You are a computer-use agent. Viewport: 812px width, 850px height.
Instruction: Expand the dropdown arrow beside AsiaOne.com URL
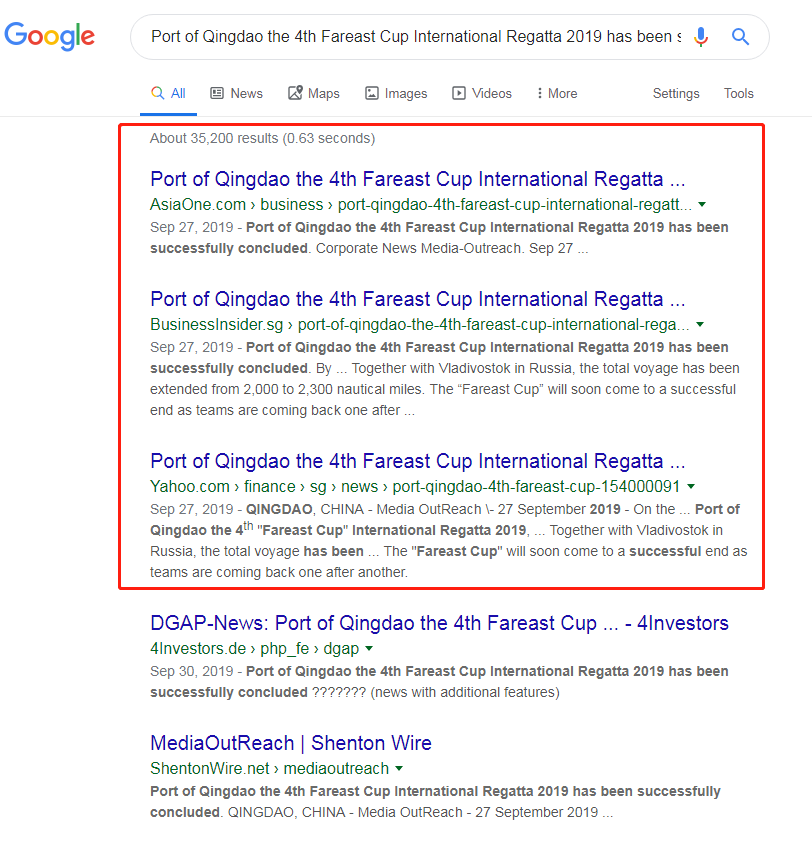tap(702, 204)
